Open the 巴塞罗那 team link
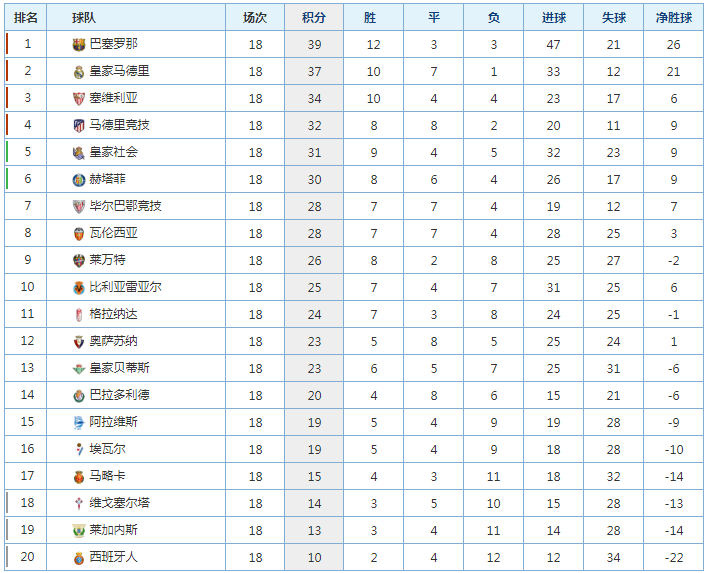Screen dimensions: 709x573 pyautogui.click(x=113, y=44)
